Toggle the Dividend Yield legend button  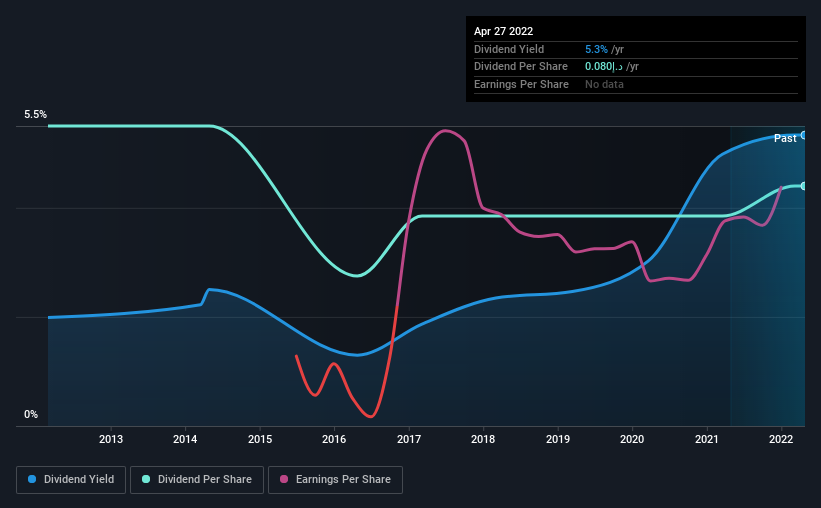pyautogui.click(x=71, y=480)
